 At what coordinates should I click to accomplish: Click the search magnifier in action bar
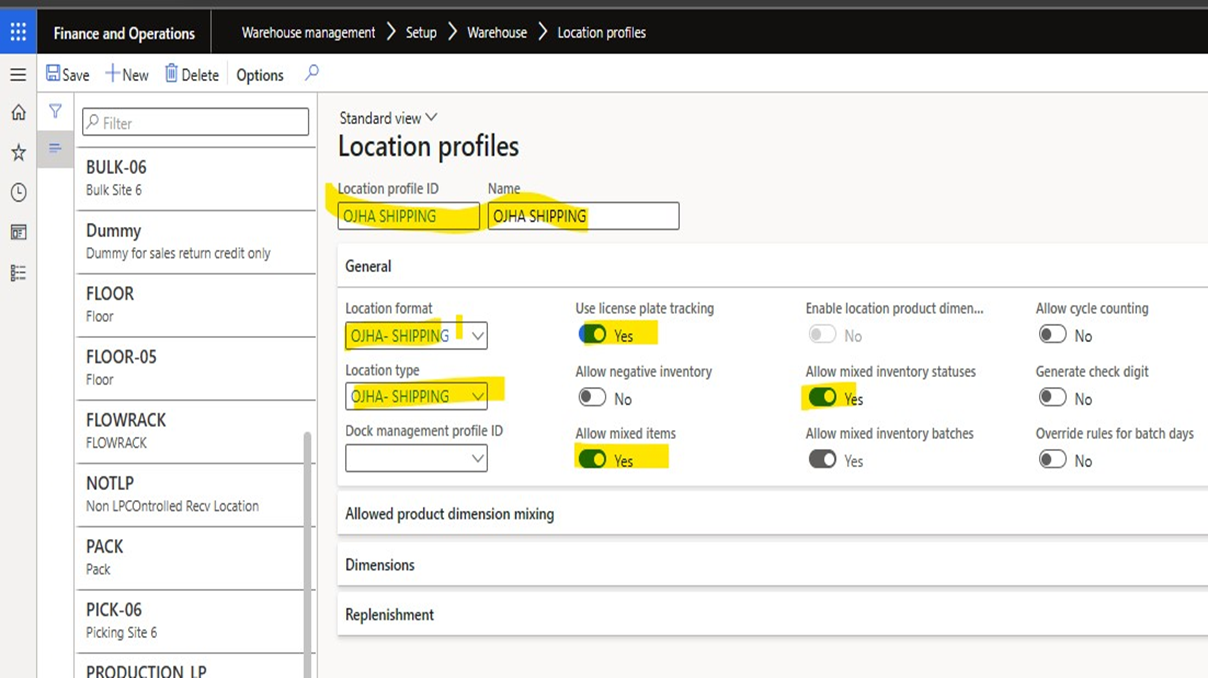(x=312, y=73)
